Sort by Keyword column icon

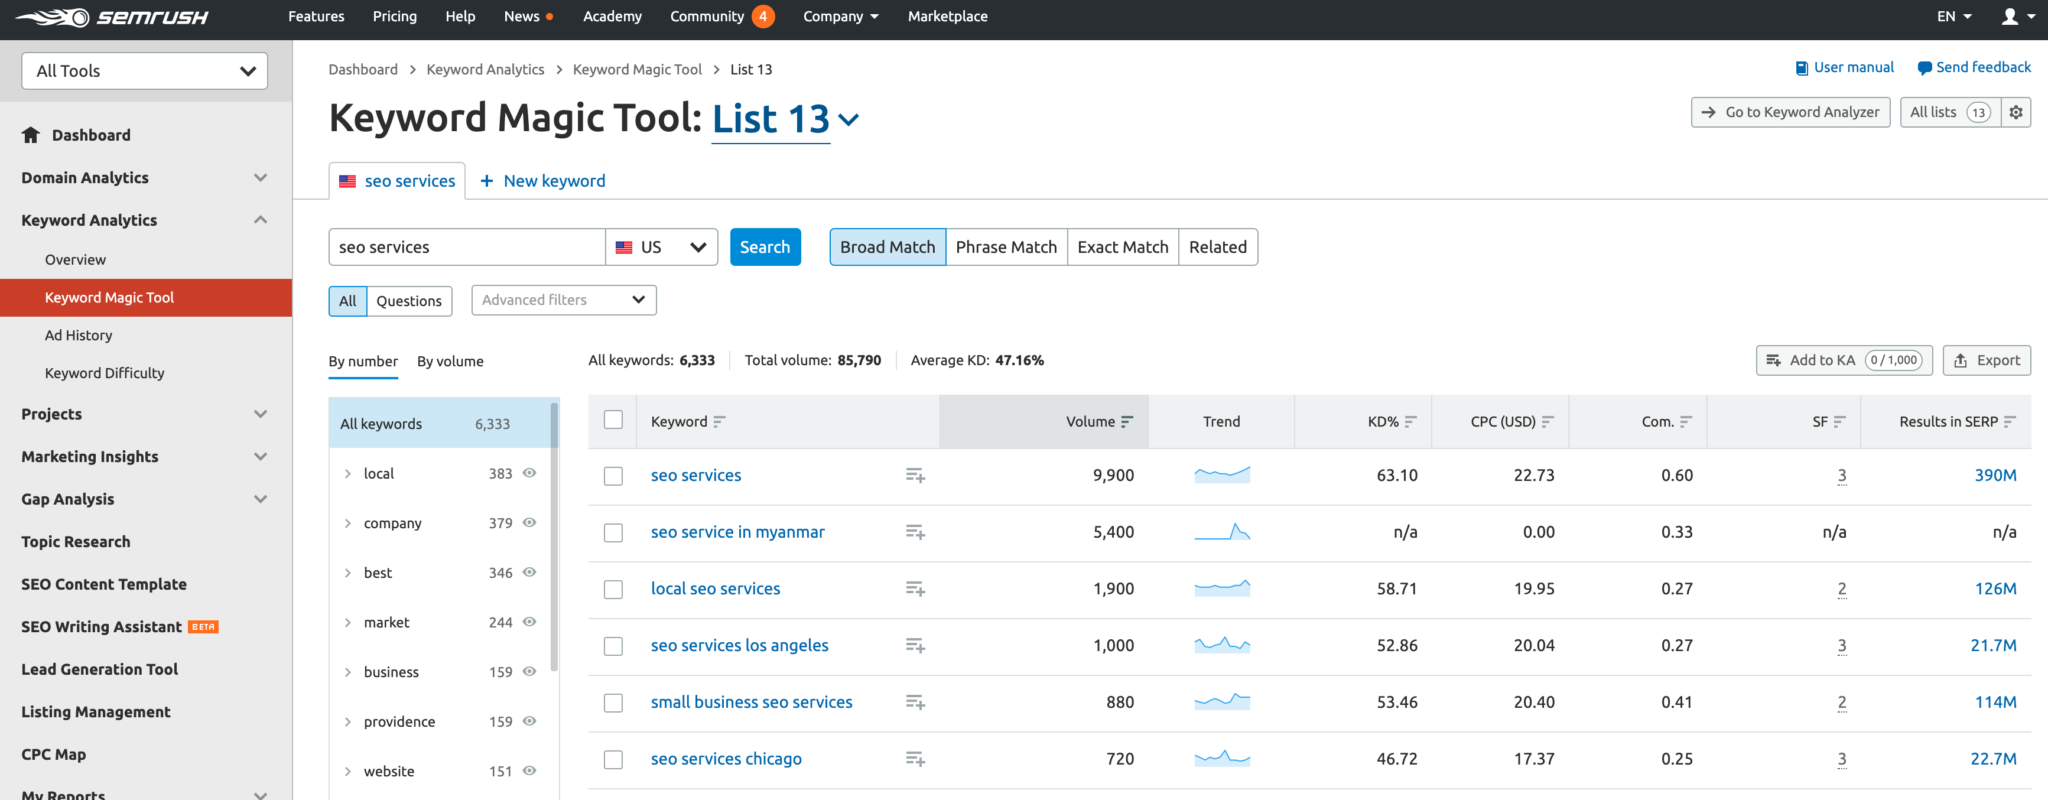tap(719, 422)
